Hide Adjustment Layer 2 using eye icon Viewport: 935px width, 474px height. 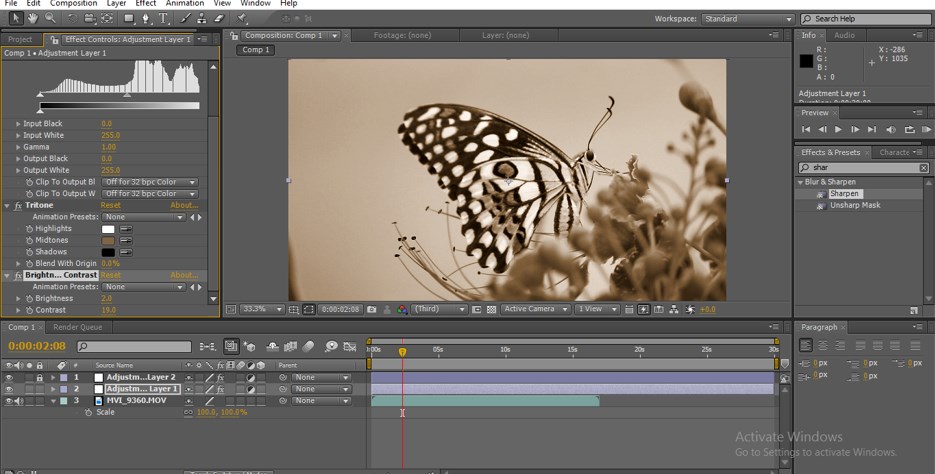[10, 377]
